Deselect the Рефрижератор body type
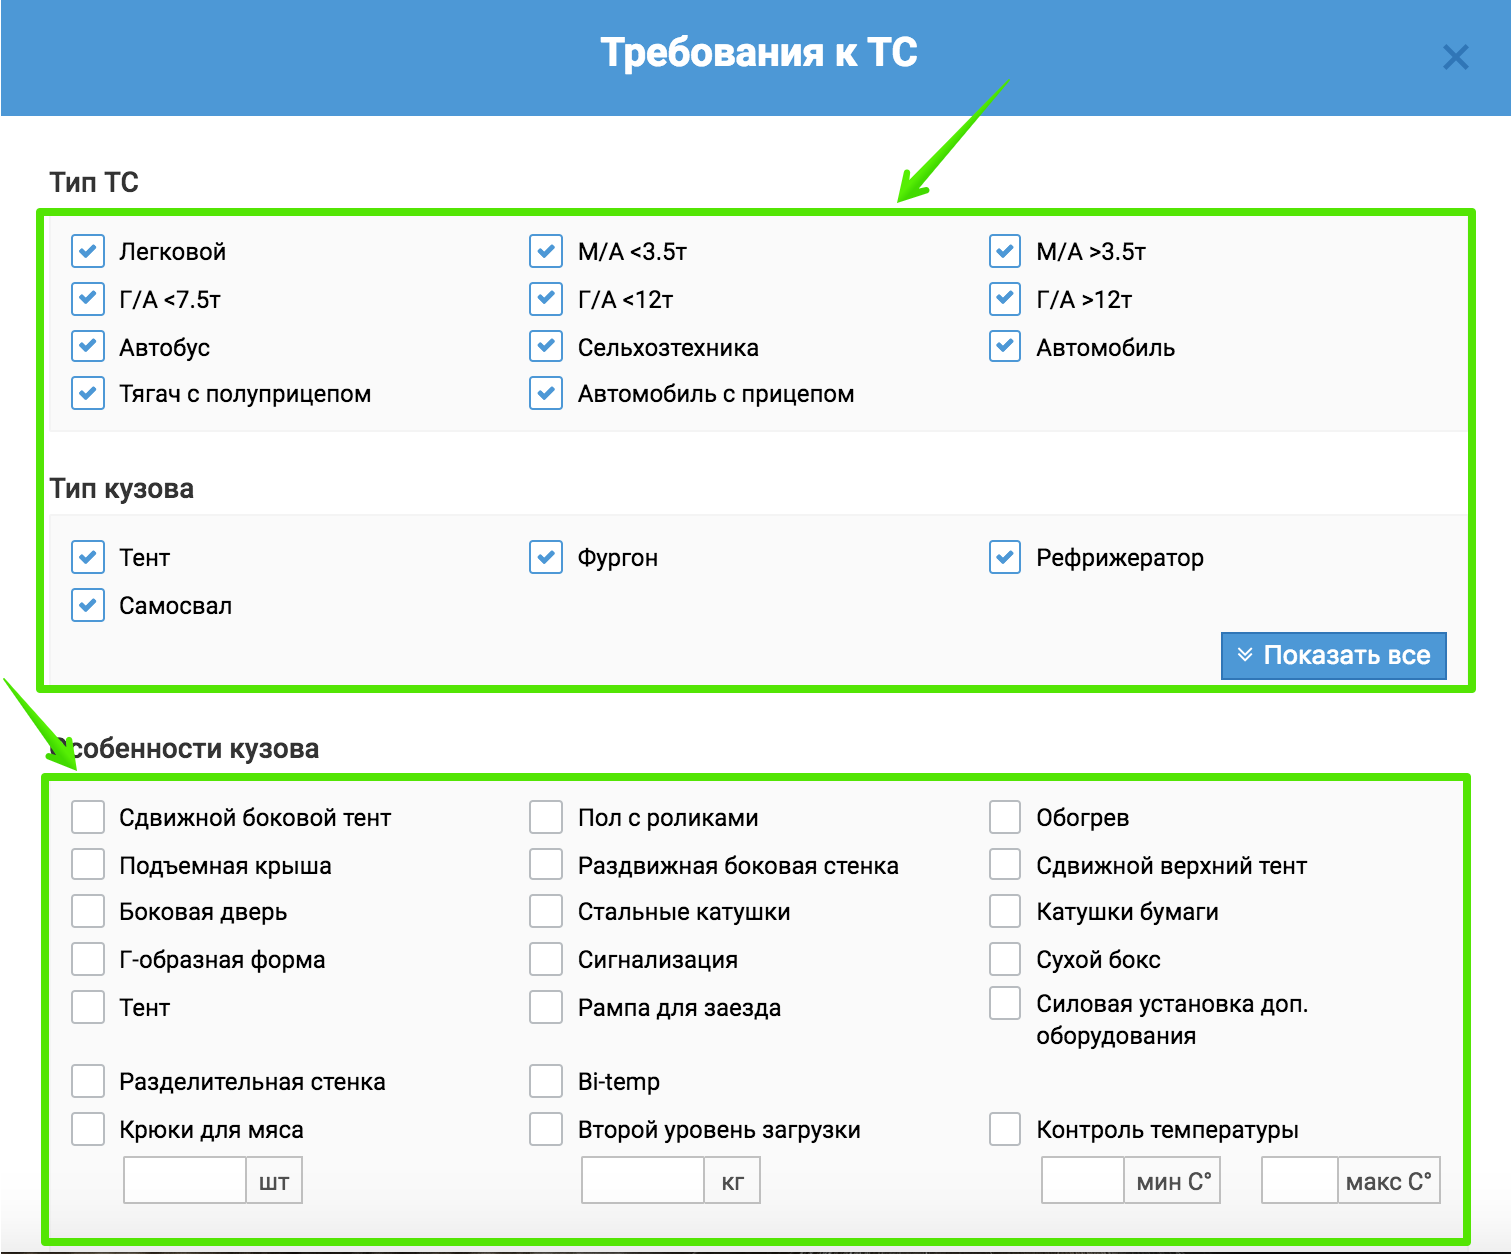 [1005, 557]
